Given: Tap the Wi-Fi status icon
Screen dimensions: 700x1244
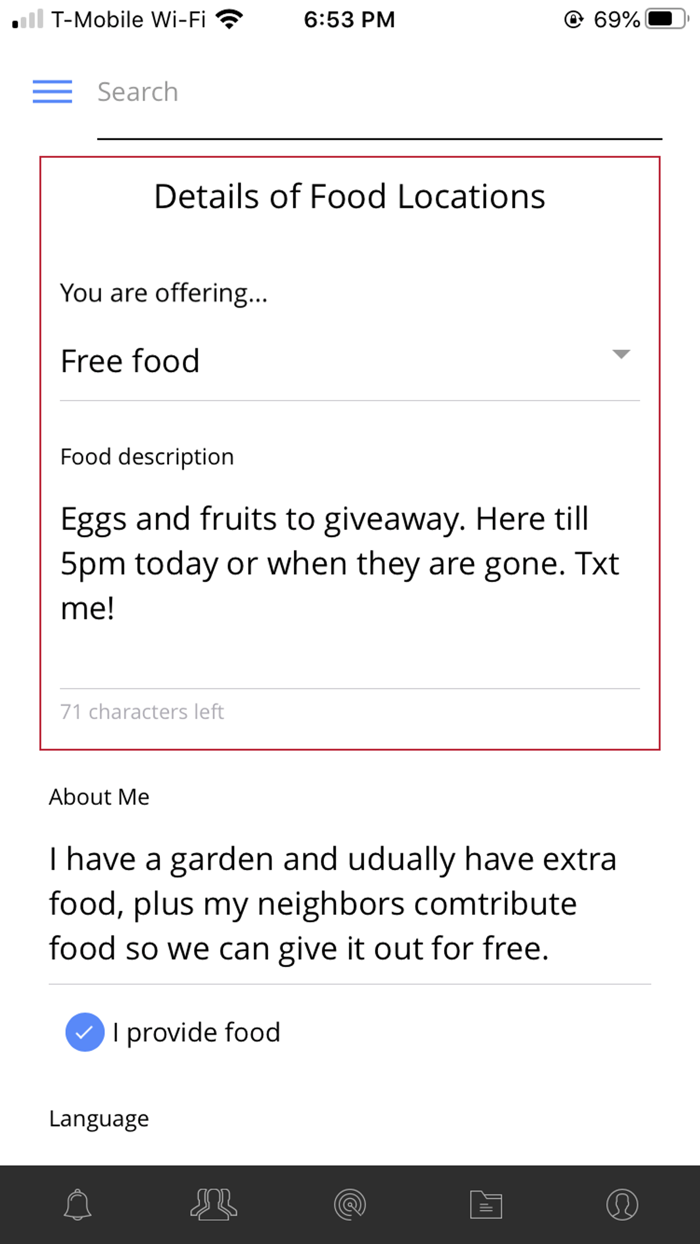Looking at the screenshot, I should (228, 17).
